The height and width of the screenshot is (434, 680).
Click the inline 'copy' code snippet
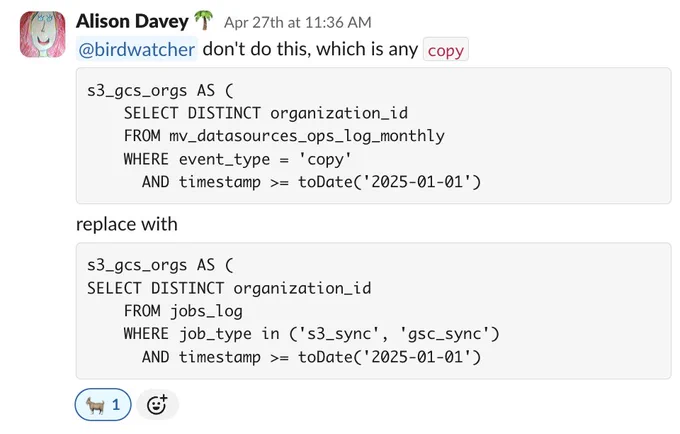click(445, 50)
